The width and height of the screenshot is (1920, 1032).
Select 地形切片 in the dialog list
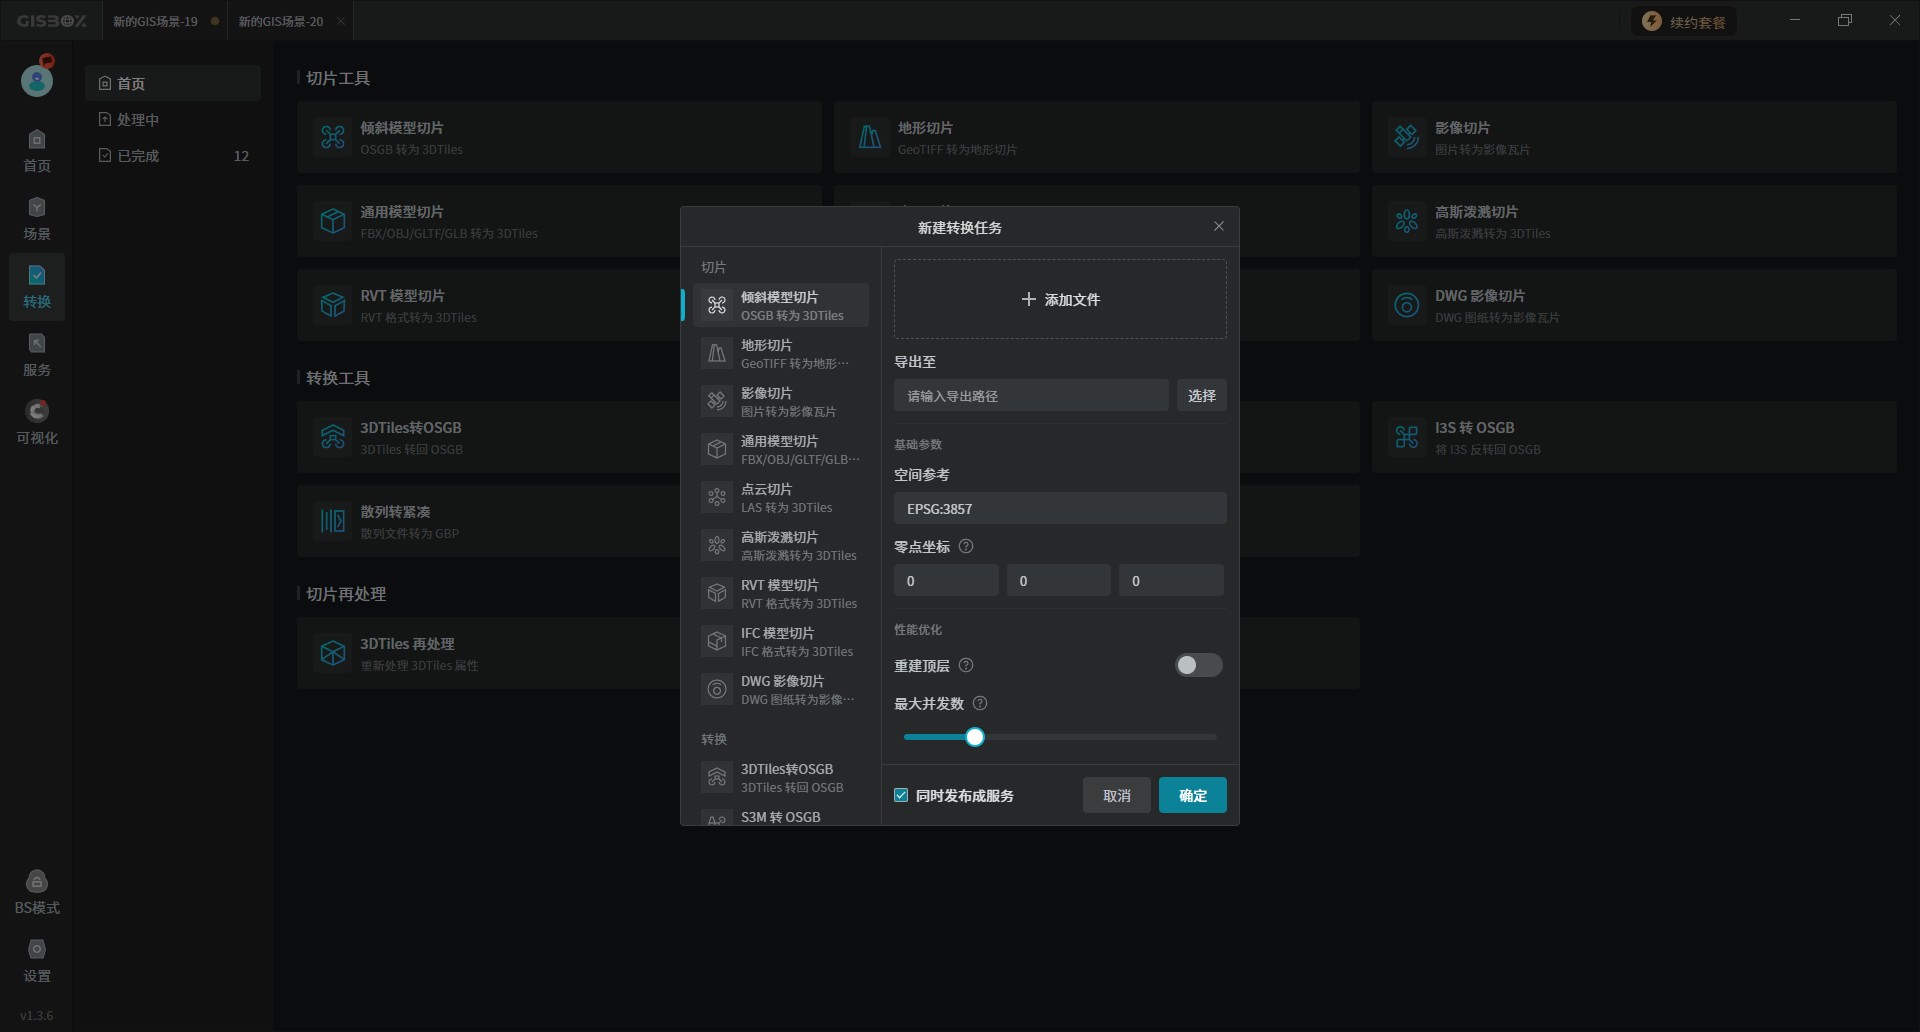[x=780, y=354]
